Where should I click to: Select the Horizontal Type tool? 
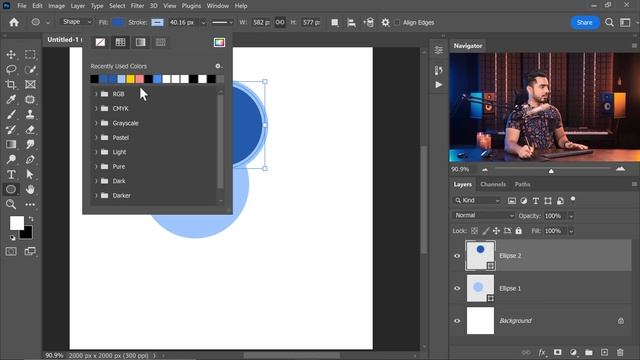tap(11, 174)
